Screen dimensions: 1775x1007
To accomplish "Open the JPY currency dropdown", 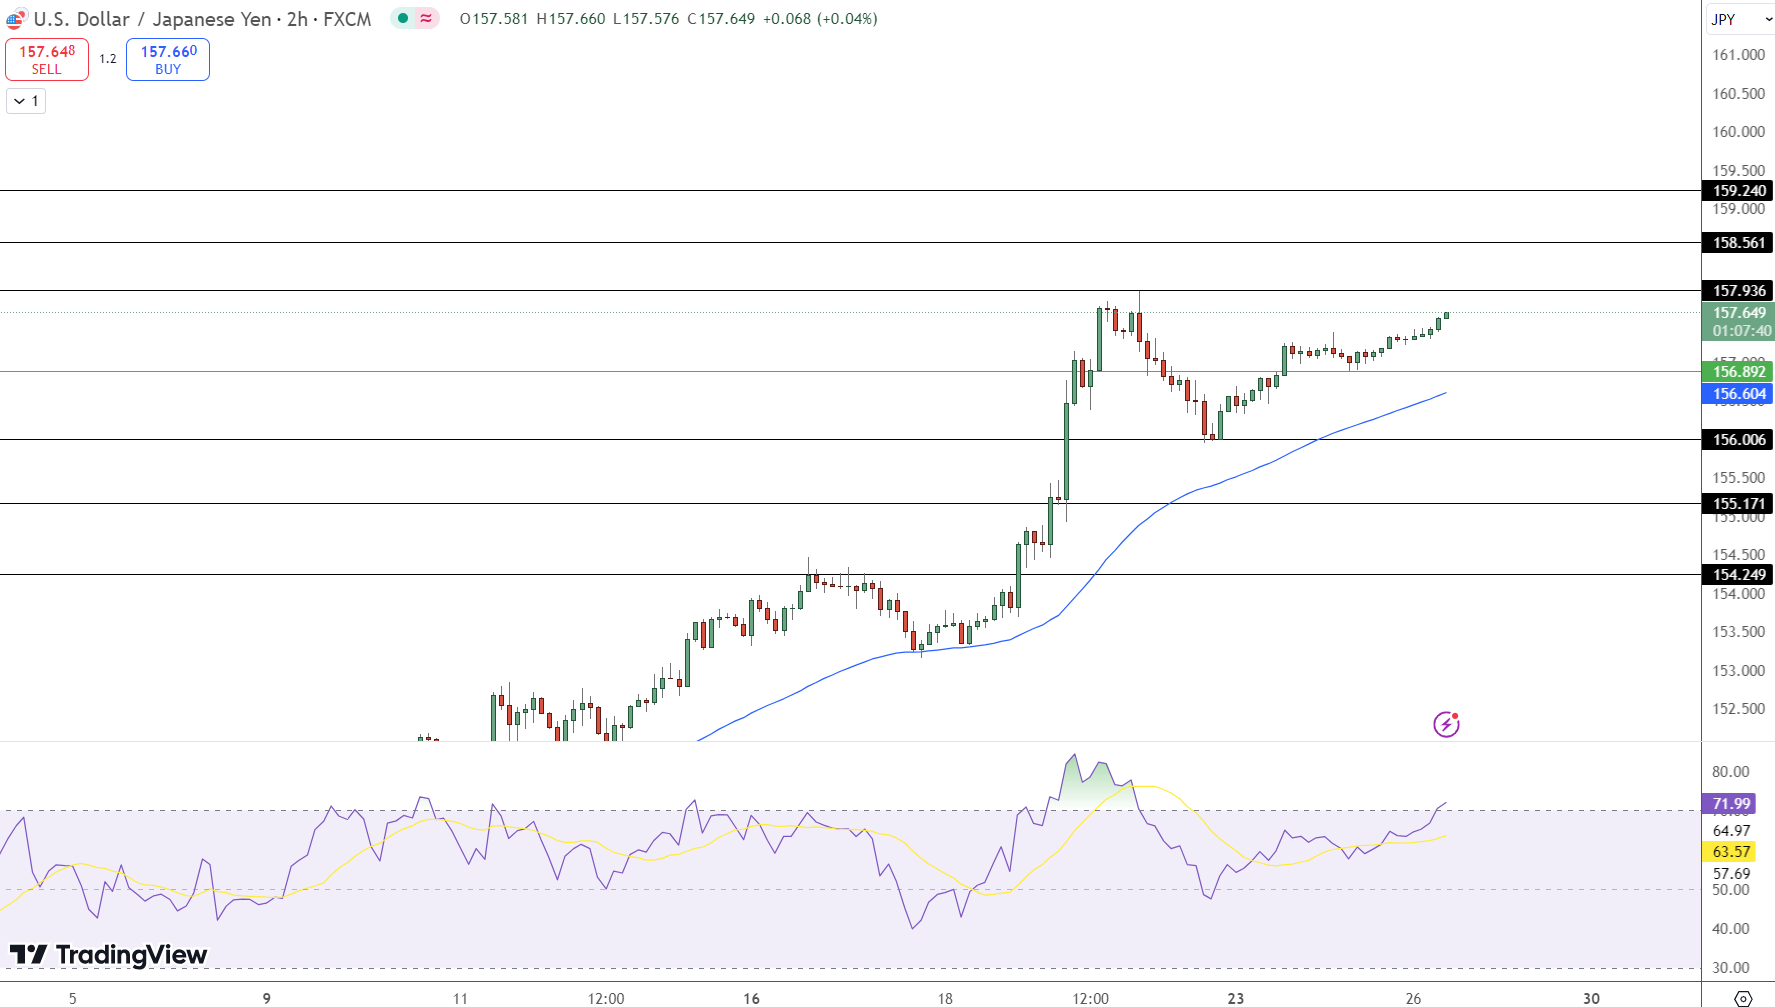I will point(1740,19).
